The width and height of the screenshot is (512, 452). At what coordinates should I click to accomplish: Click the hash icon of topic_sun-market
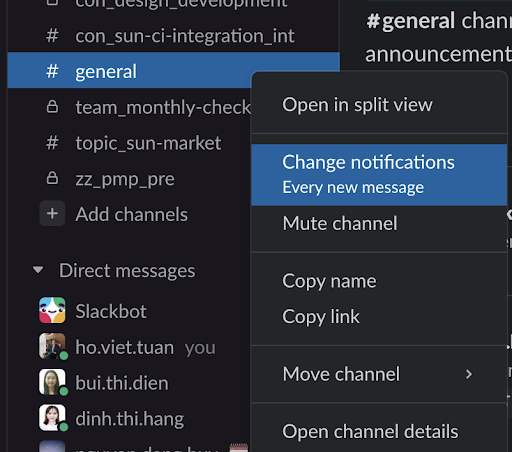[x=52, y=143]
